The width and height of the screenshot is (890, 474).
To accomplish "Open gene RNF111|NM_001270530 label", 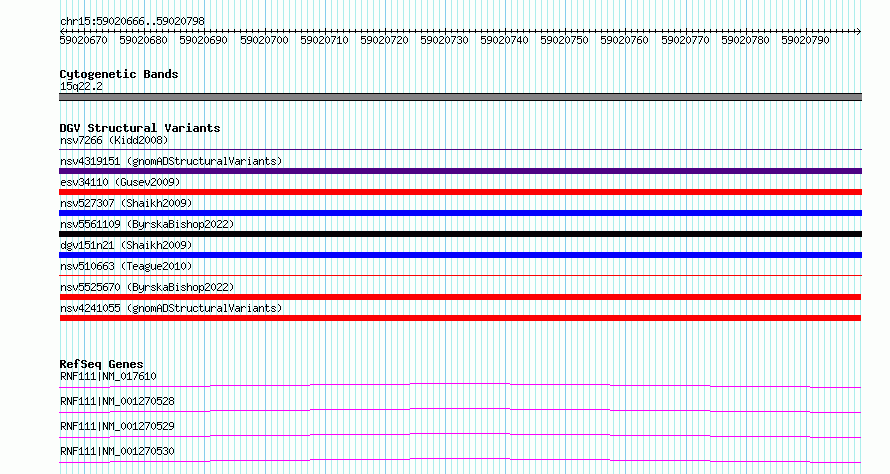I will 117,451.
